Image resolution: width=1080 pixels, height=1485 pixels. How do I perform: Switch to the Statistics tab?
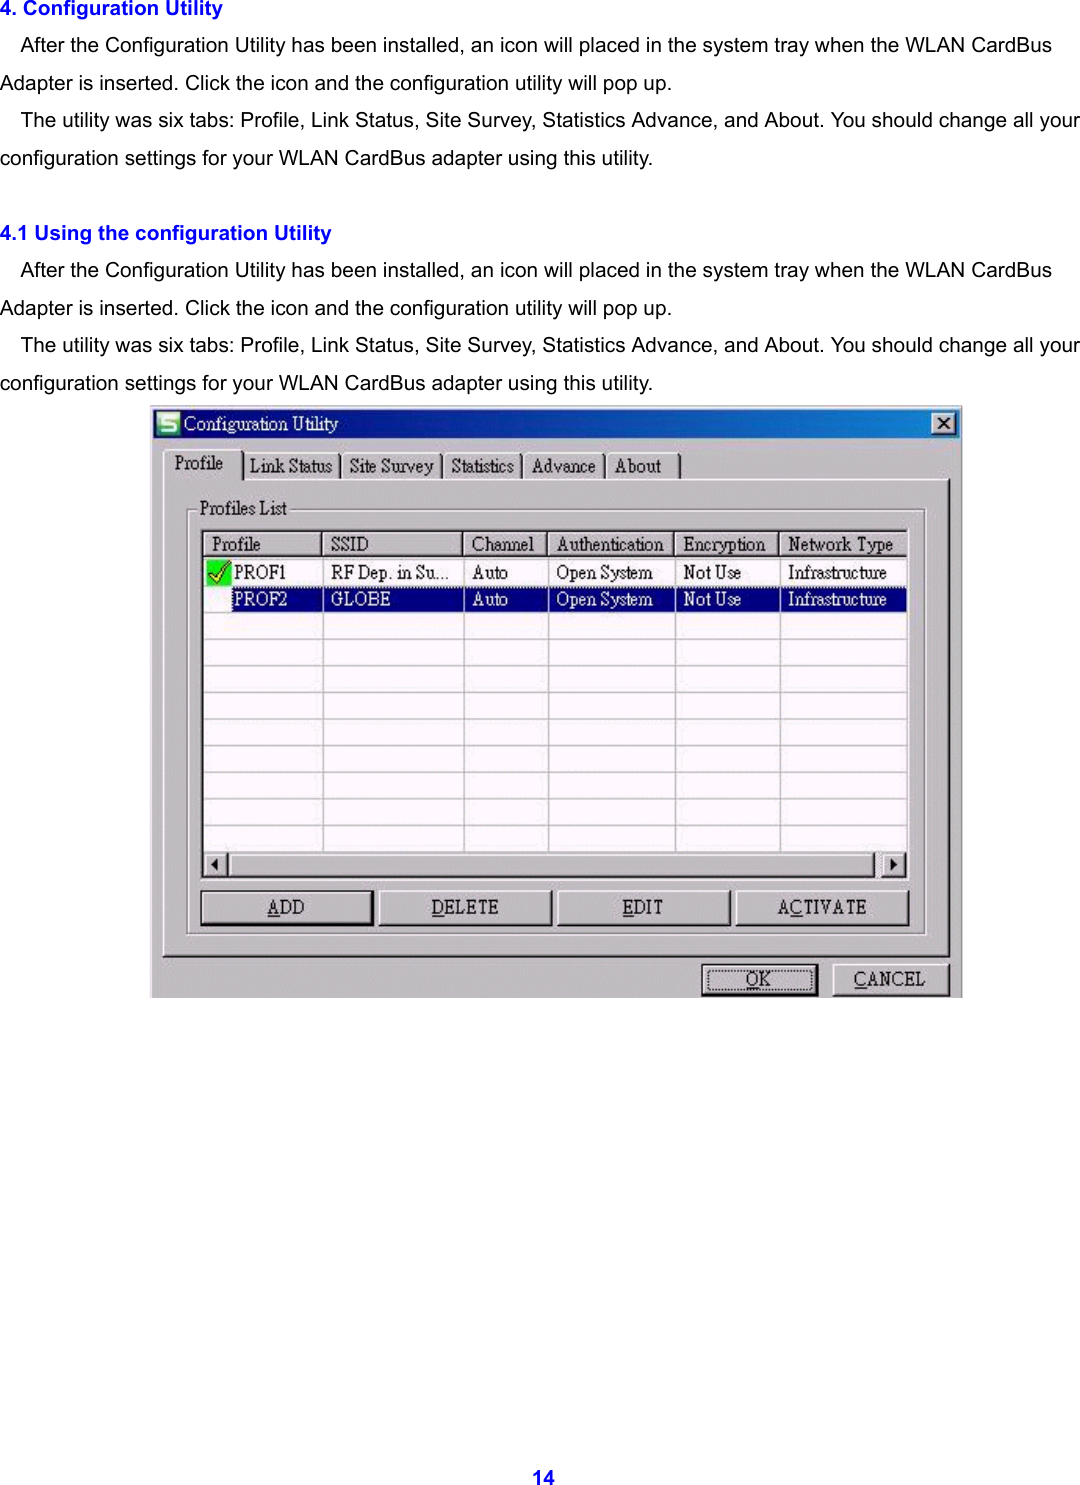pyautogui.click(x=482, y=465)
